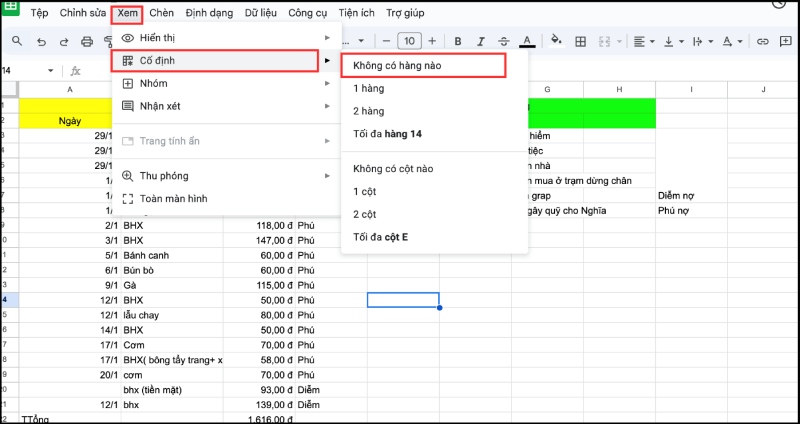Image resolution: width=800 pixels, height=424 pixels.
Task: Redo the last action
Action: point(64,42)
